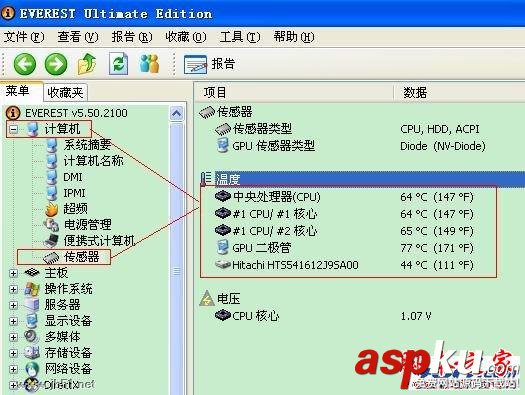
Task: Click the 主板 motherboard icon
Action: (32, 273)
